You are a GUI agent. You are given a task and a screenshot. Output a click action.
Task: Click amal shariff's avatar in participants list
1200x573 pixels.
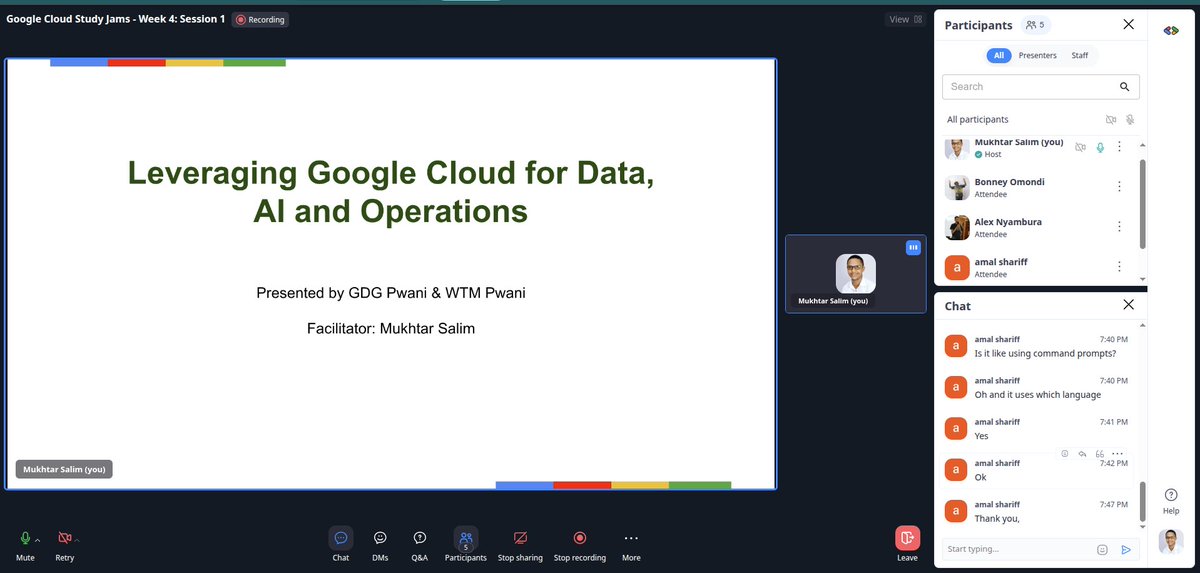pos(957,267)
